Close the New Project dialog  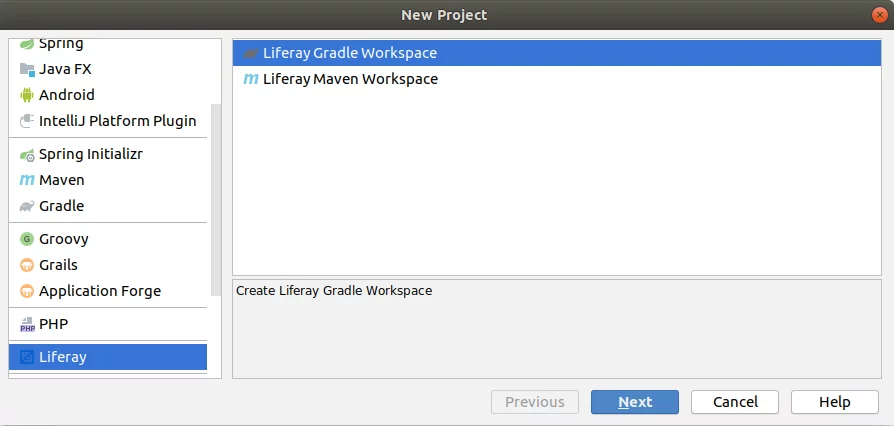880,15
